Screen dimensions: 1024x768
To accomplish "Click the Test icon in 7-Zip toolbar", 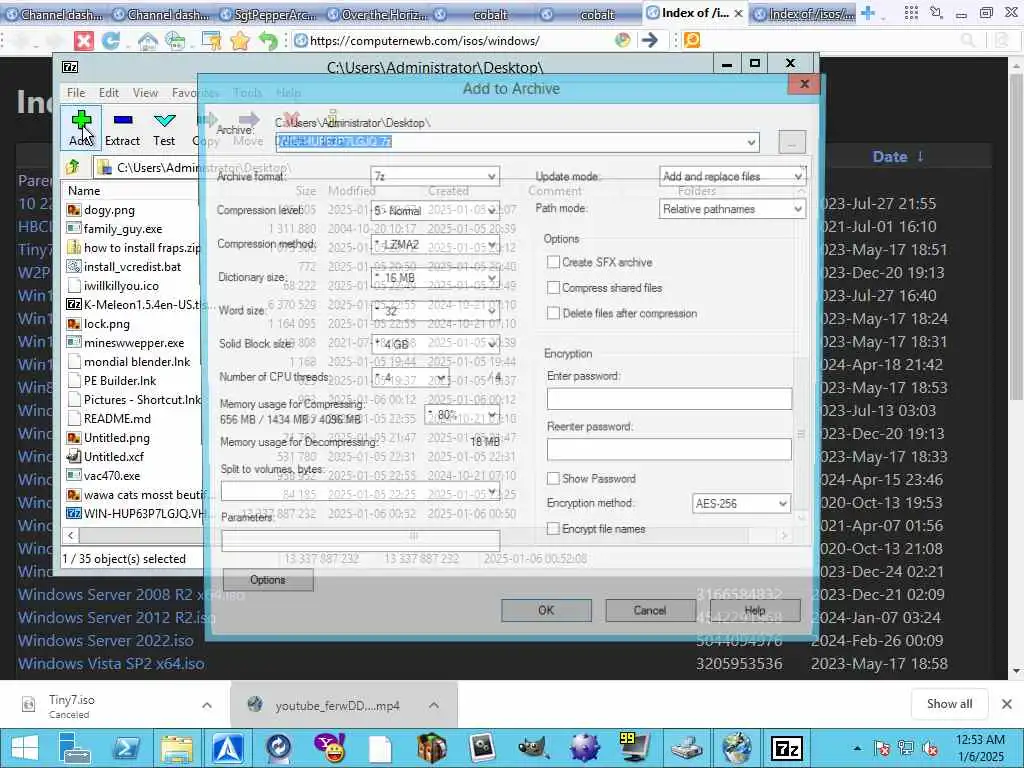I will tap(164, 129).
